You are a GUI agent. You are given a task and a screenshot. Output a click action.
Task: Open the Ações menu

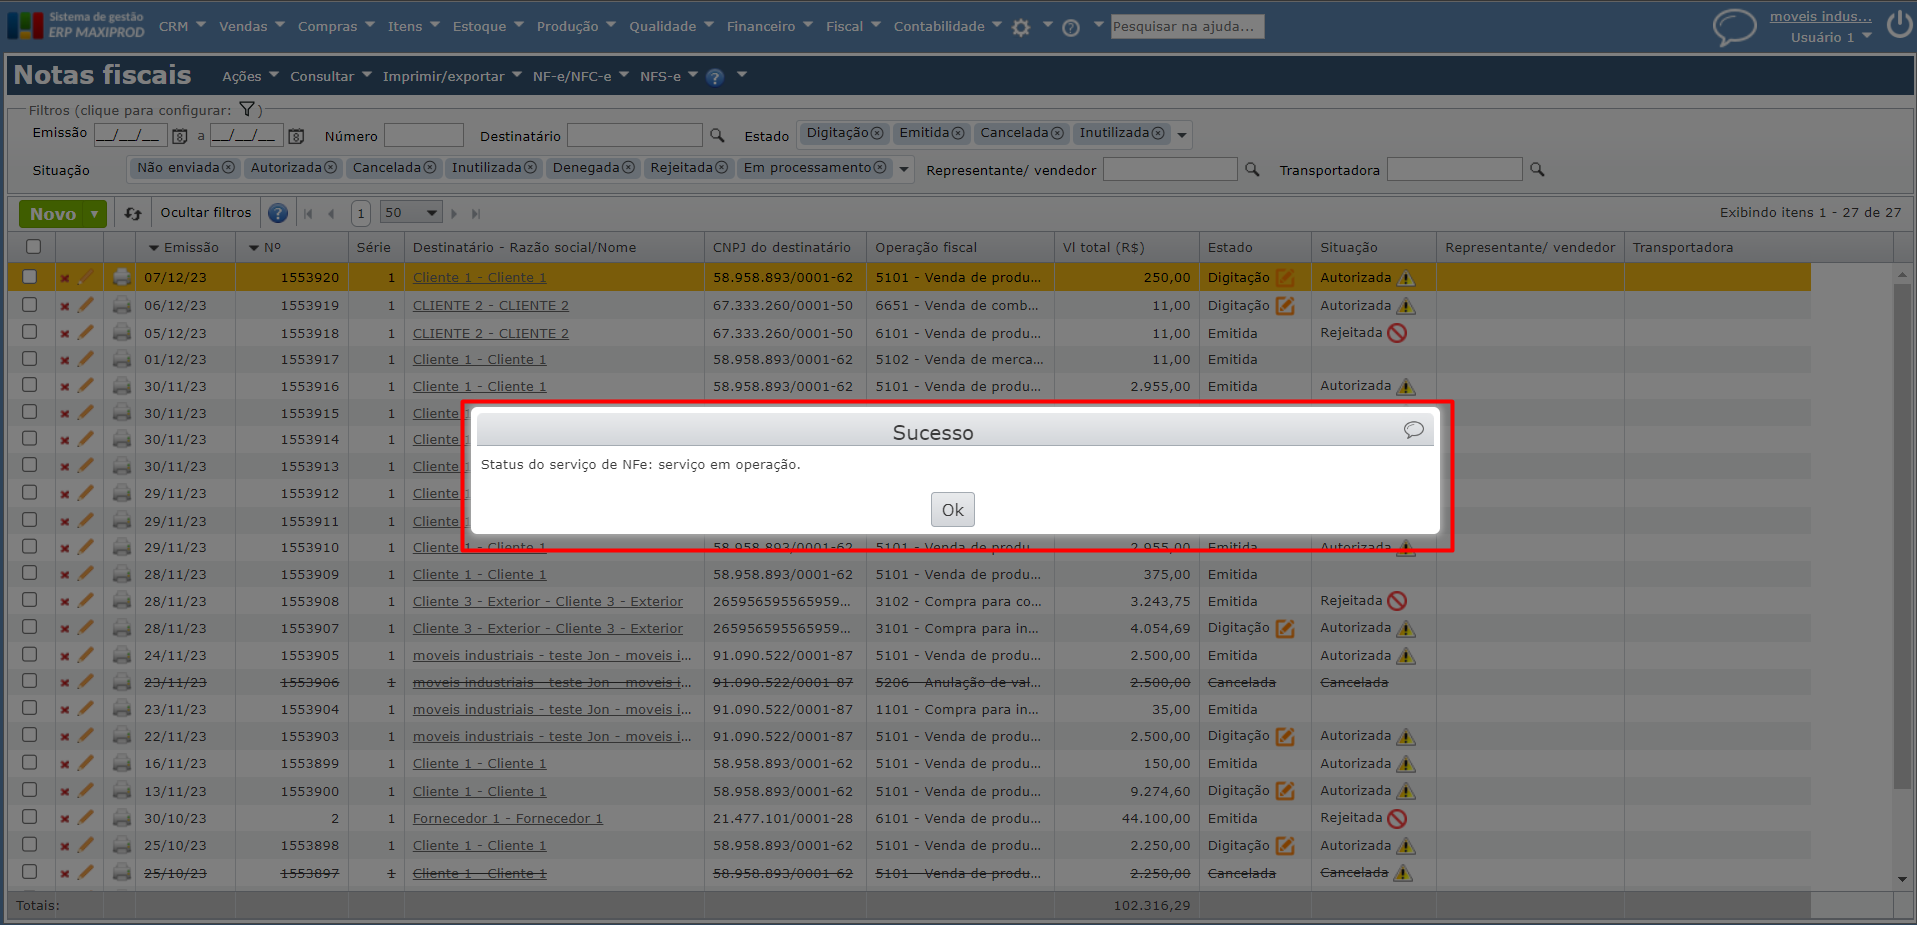click(250, 77)
